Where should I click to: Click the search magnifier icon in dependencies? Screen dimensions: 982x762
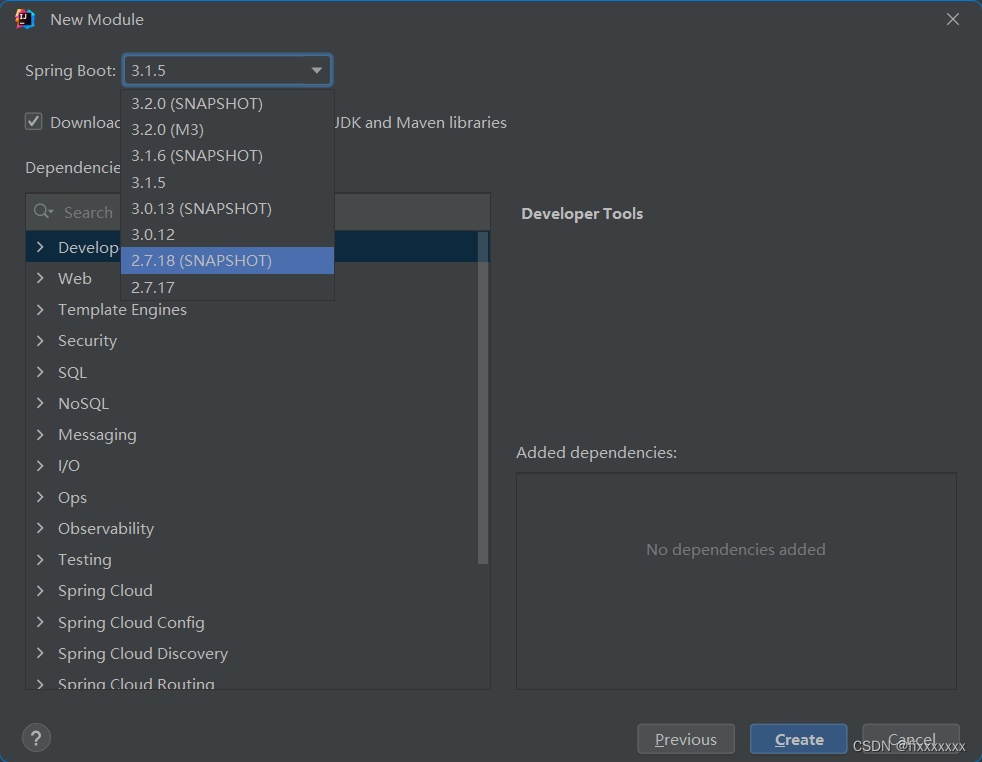pyautogui.click(x=43, y=212)
